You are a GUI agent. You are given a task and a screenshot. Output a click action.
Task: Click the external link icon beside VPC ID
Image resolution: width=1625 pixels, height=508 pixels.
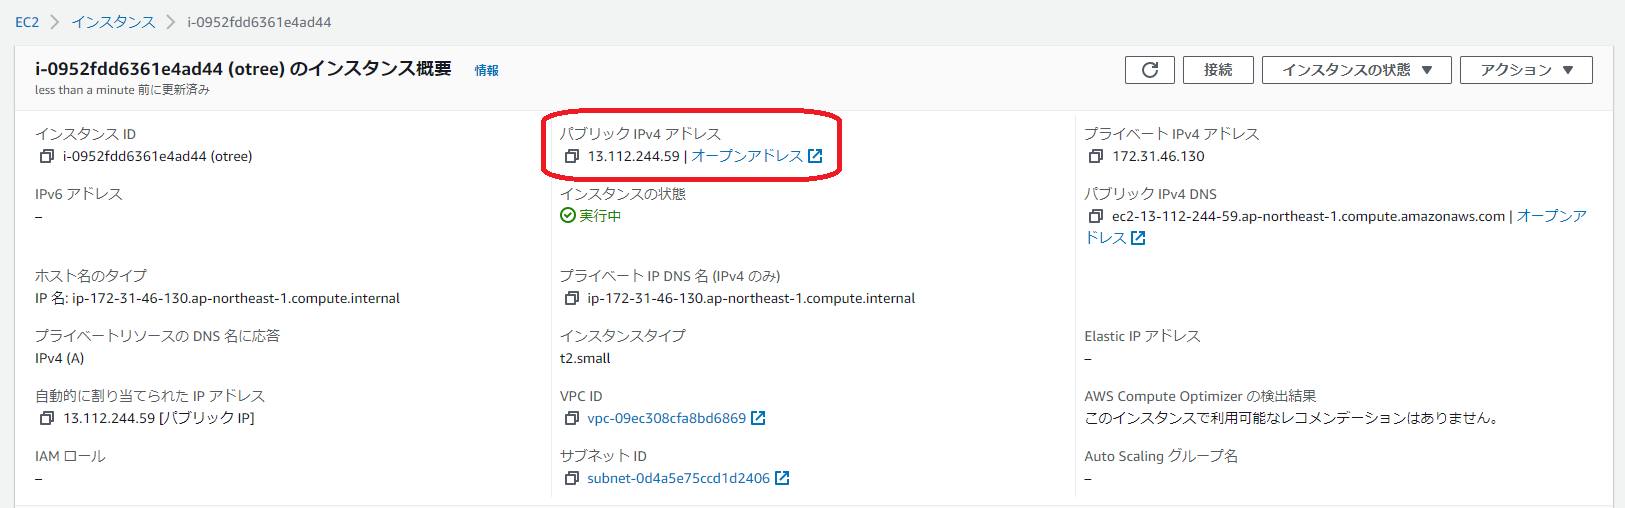[x=758, y=418]
